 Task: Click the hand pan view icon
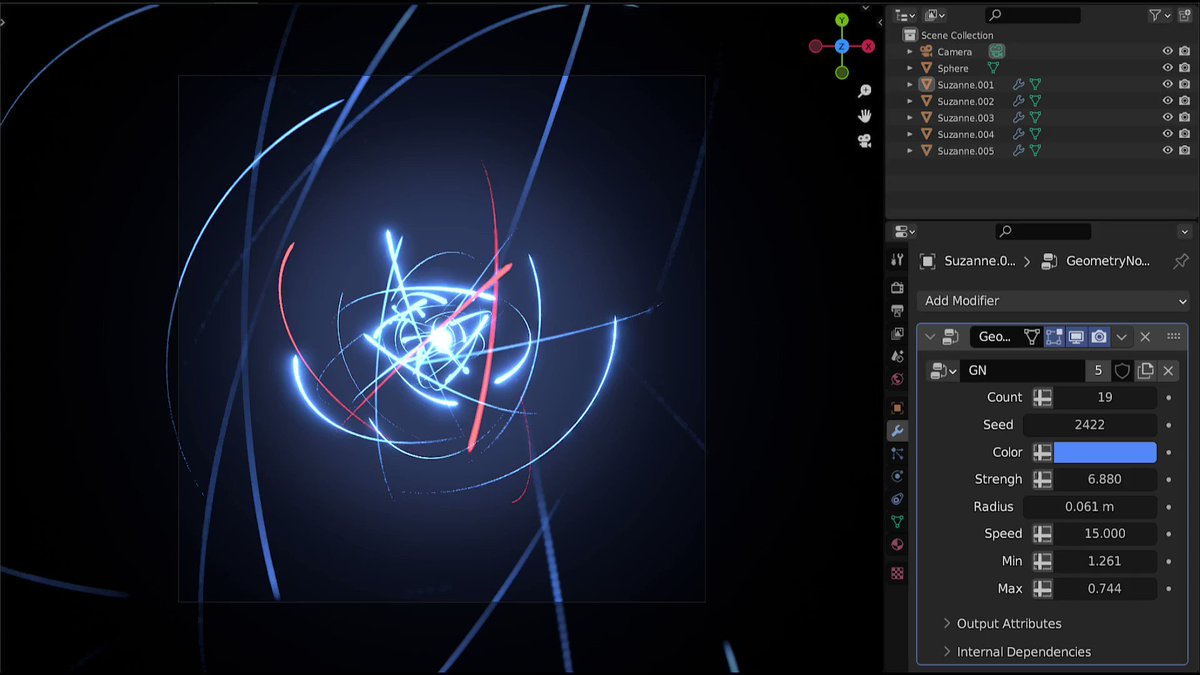[x=865, y=116]
